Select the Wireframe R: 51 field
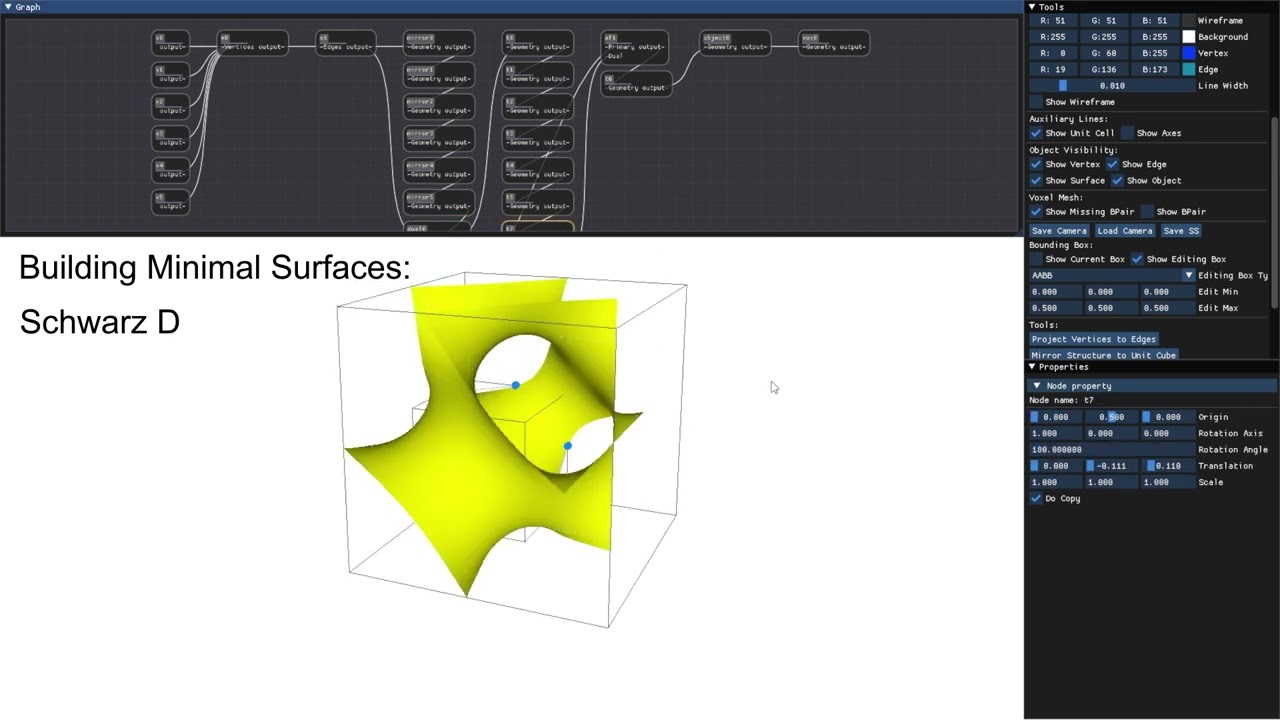The width and height of the screenshot is (1280, 720). 1053,21
